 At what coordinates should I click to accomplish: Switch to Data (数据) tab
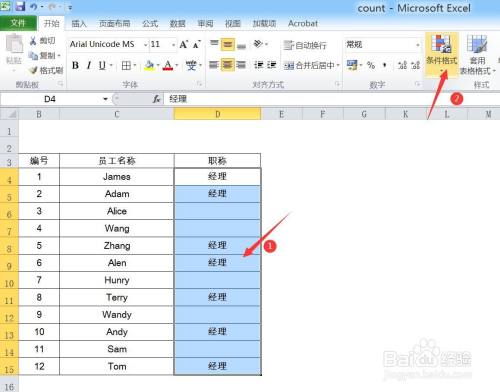tap(177, 23)
